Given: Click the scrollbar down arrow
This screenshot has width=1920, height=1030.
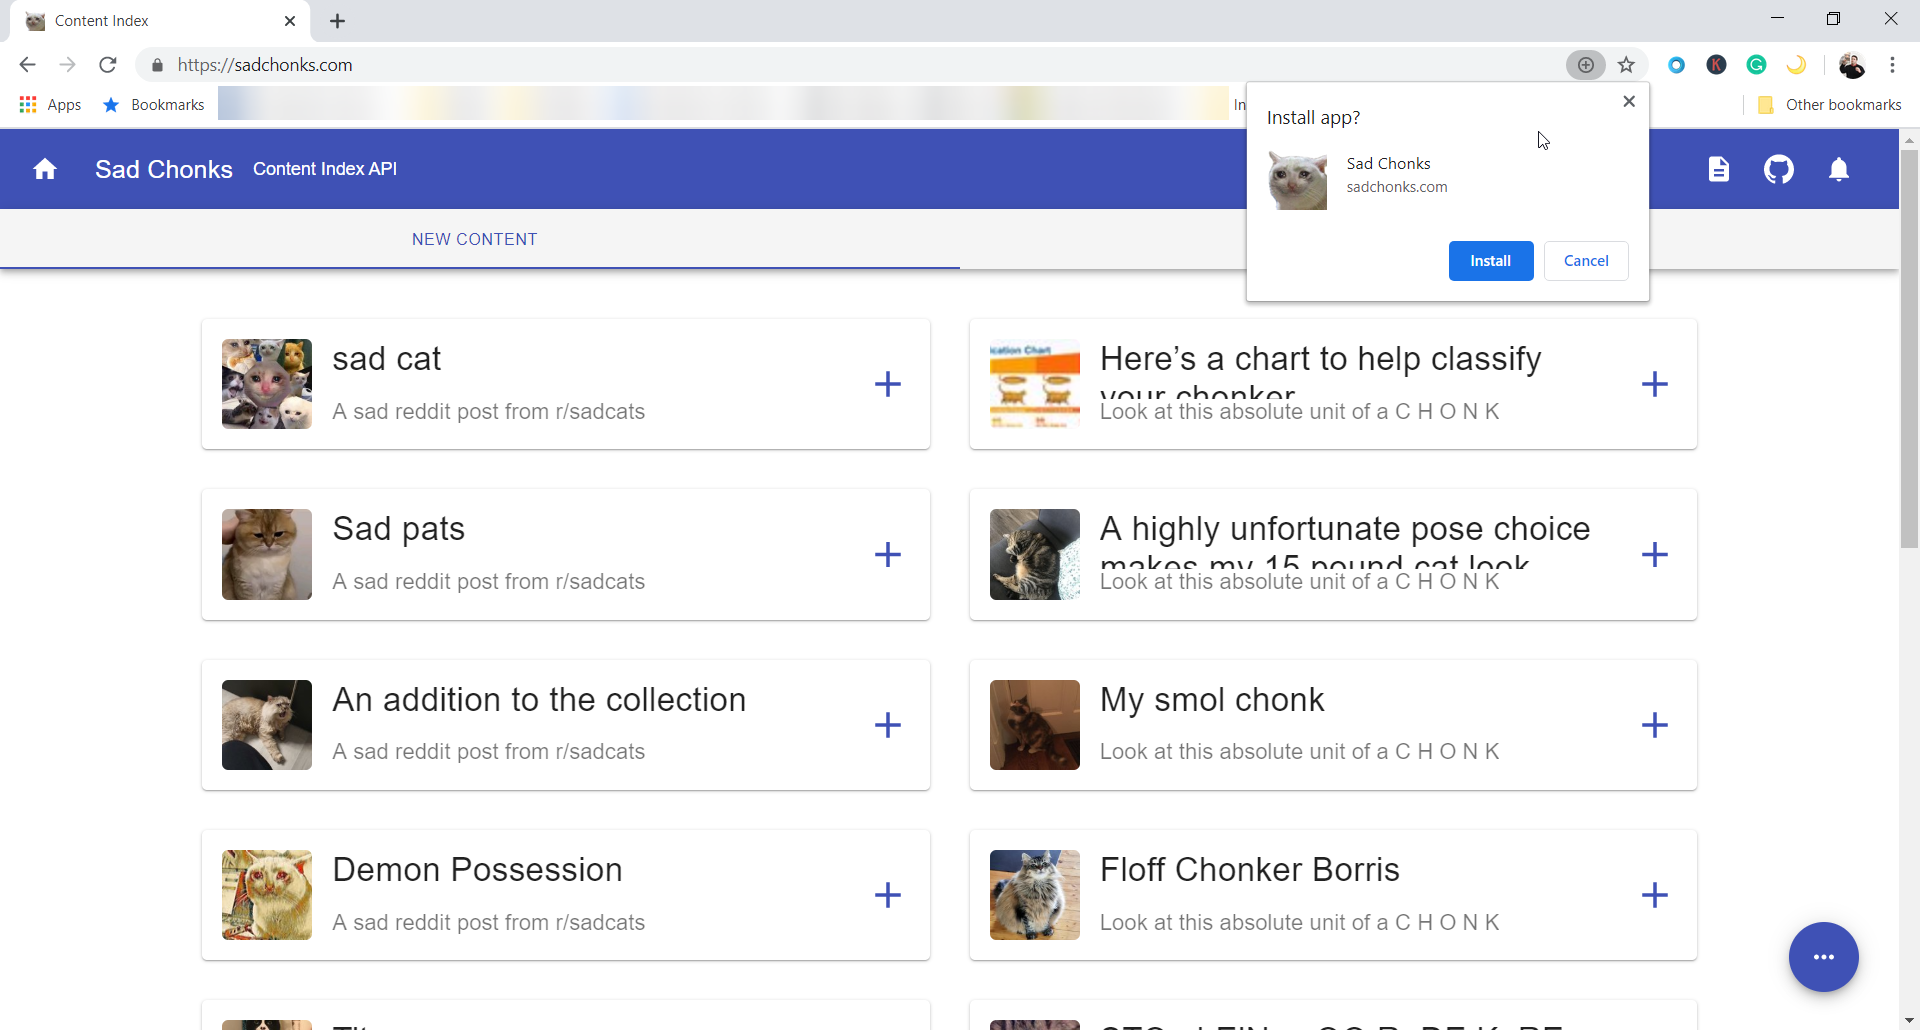Looking at the screenshot, I should click(1909, 1020).
